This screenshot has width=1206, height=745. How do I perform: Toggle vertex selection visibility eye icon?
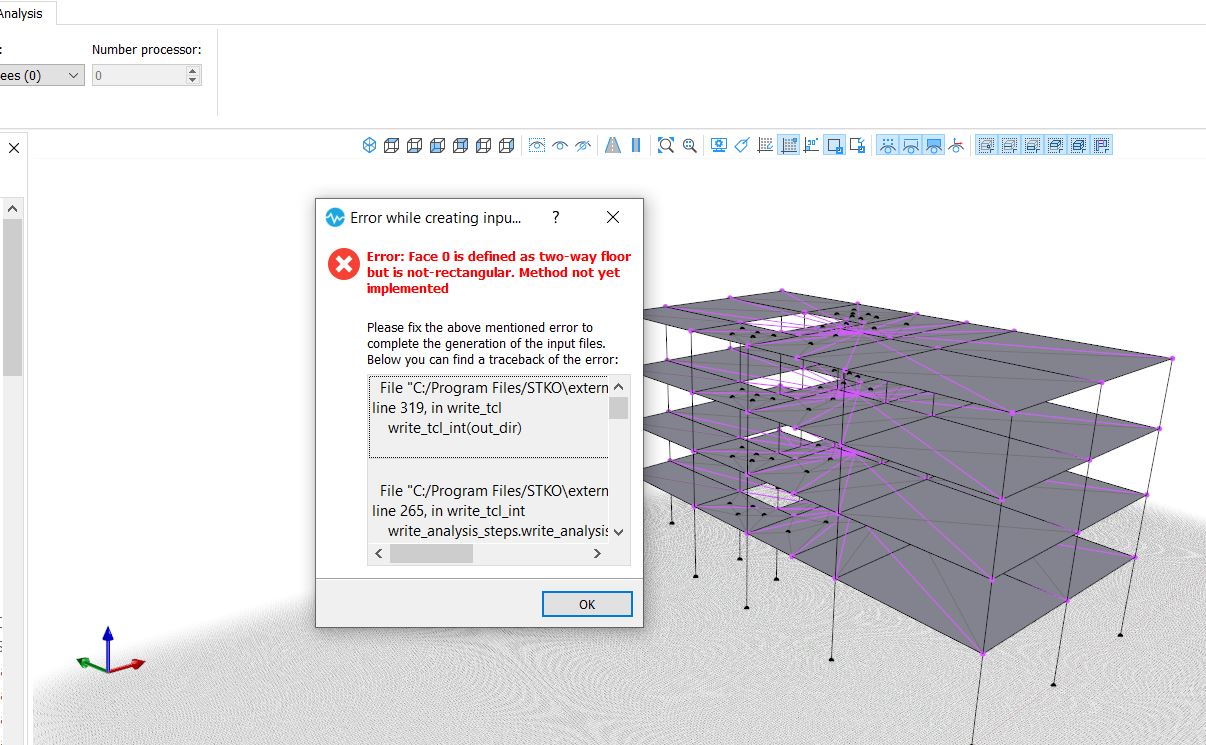pyautogui.click(x=886, y=145)
